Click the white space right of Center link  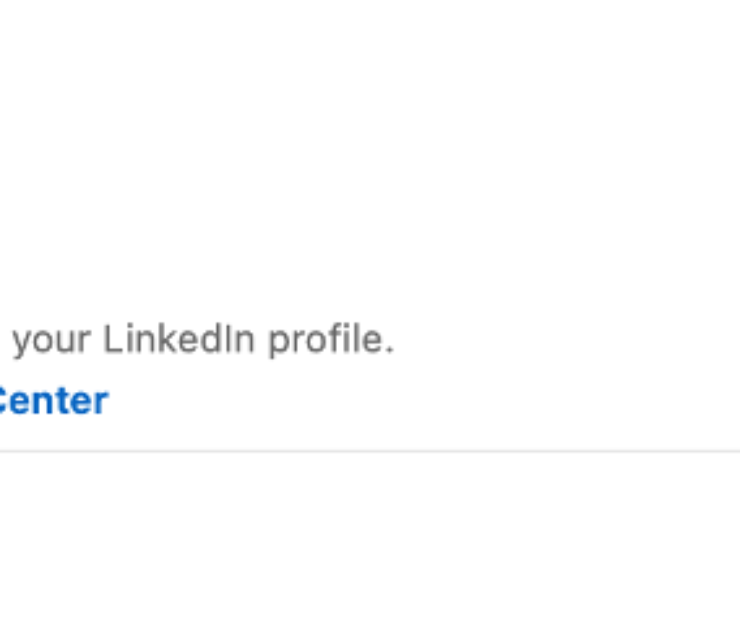click(400, 401)
